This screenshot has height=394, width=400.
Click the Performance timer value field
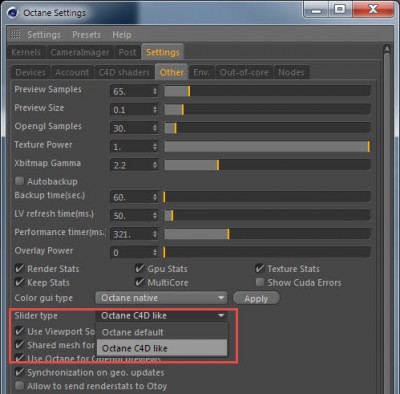134,234
